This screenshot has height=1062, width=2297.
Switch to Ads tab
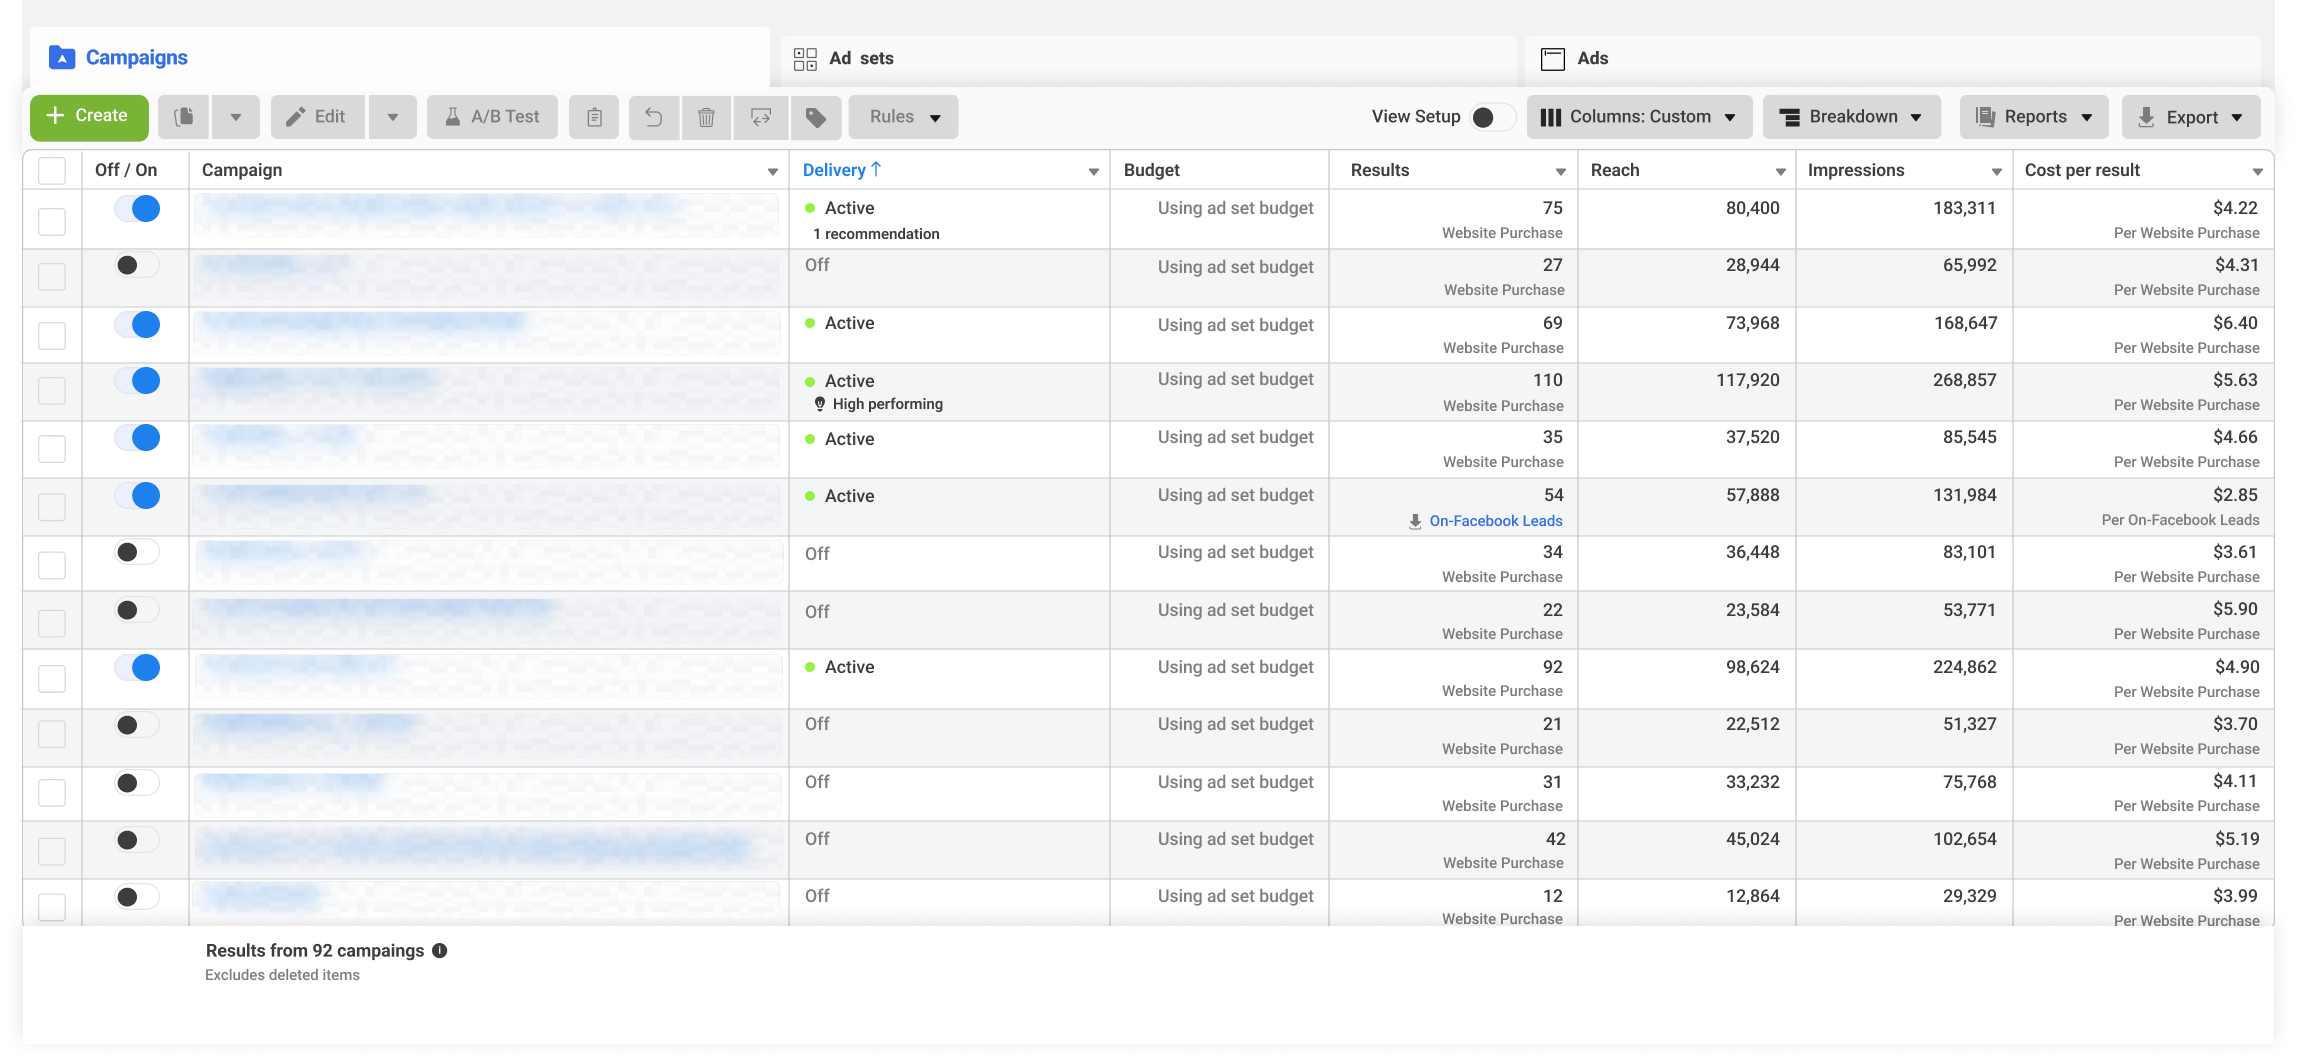click(1892, 59)
